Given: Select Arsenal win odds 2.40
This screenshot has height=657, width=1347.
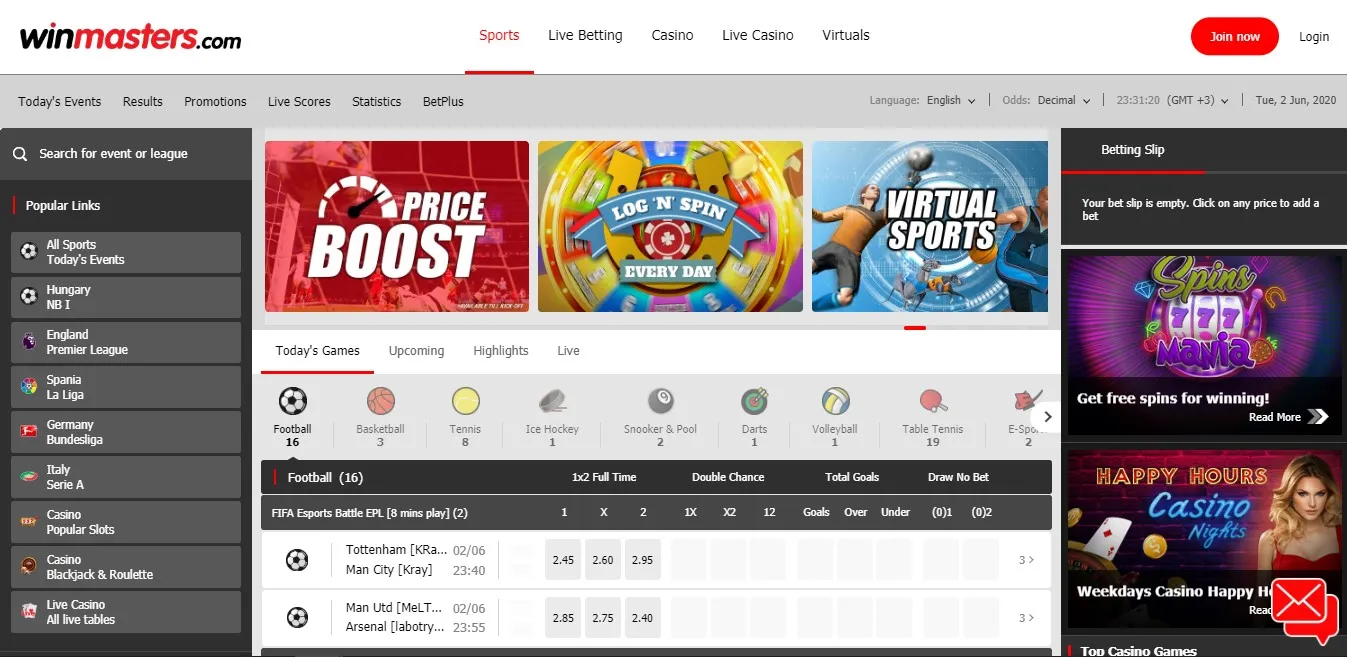Looking at the screenshot, I should (x=643, y=618).
